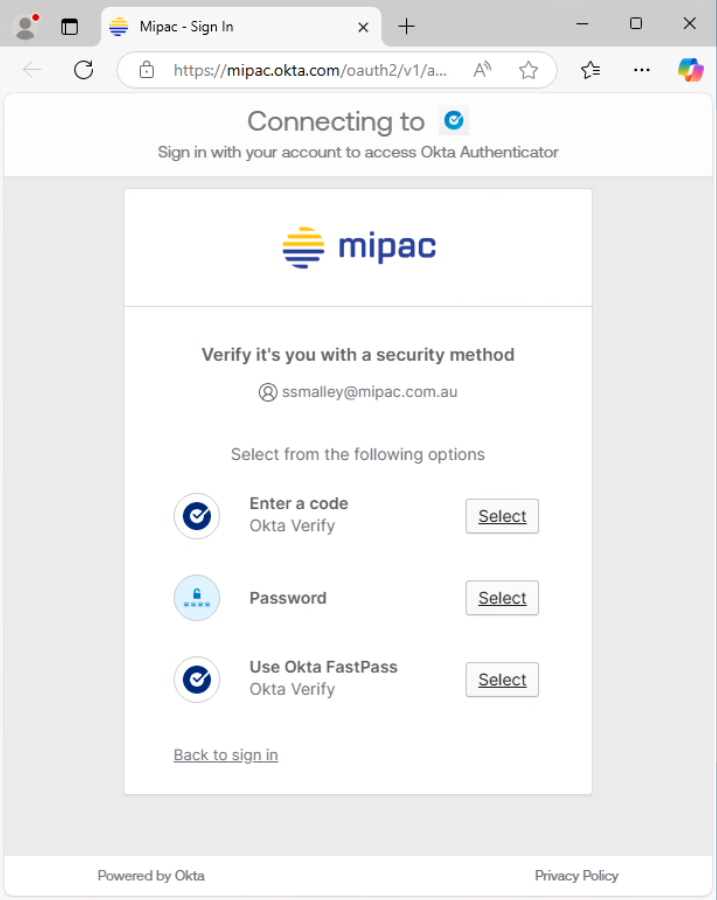Open the Favorites list icon
This screenshot has width=717, height=900.
click(591, 70)
